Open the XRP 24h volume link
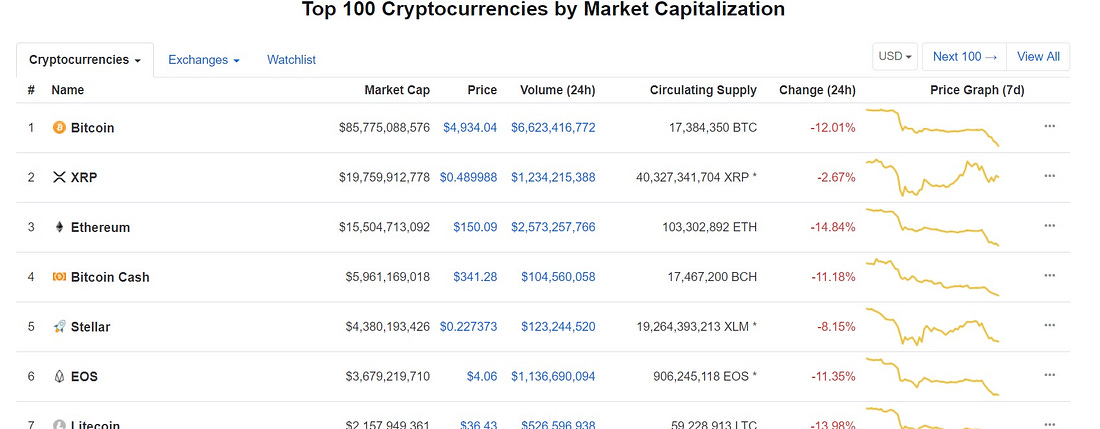This screenshot has width=1100, height=429. 553,177
